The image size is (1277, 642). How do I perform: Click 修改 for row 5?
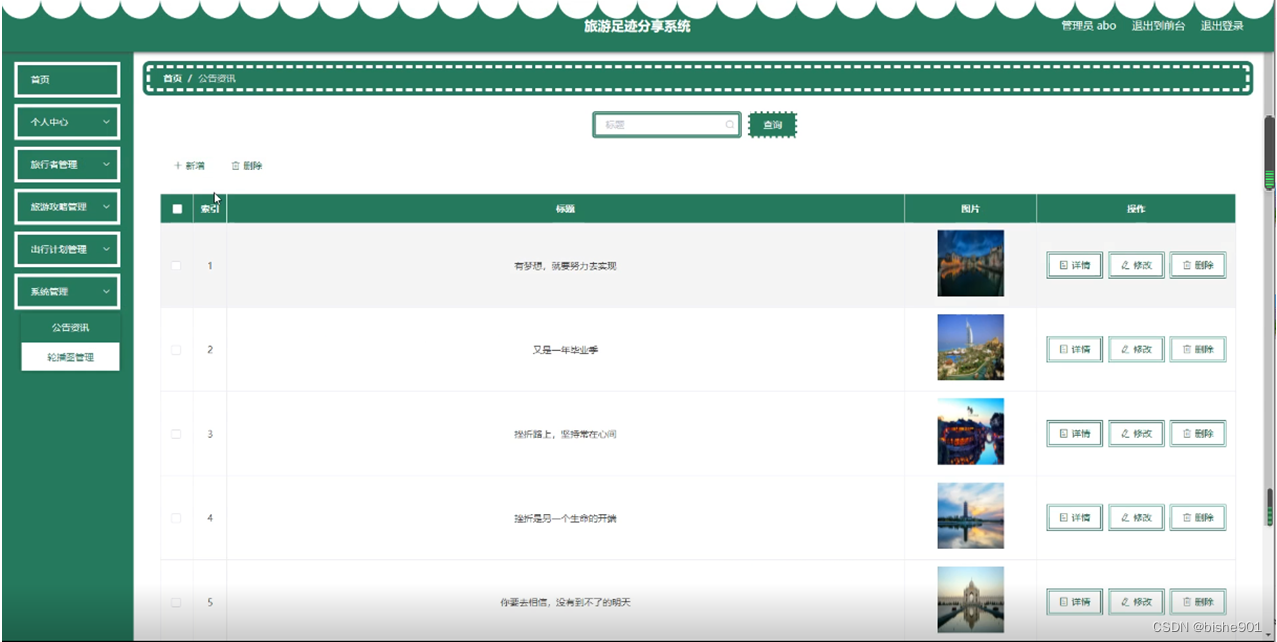pos(1136,602)
